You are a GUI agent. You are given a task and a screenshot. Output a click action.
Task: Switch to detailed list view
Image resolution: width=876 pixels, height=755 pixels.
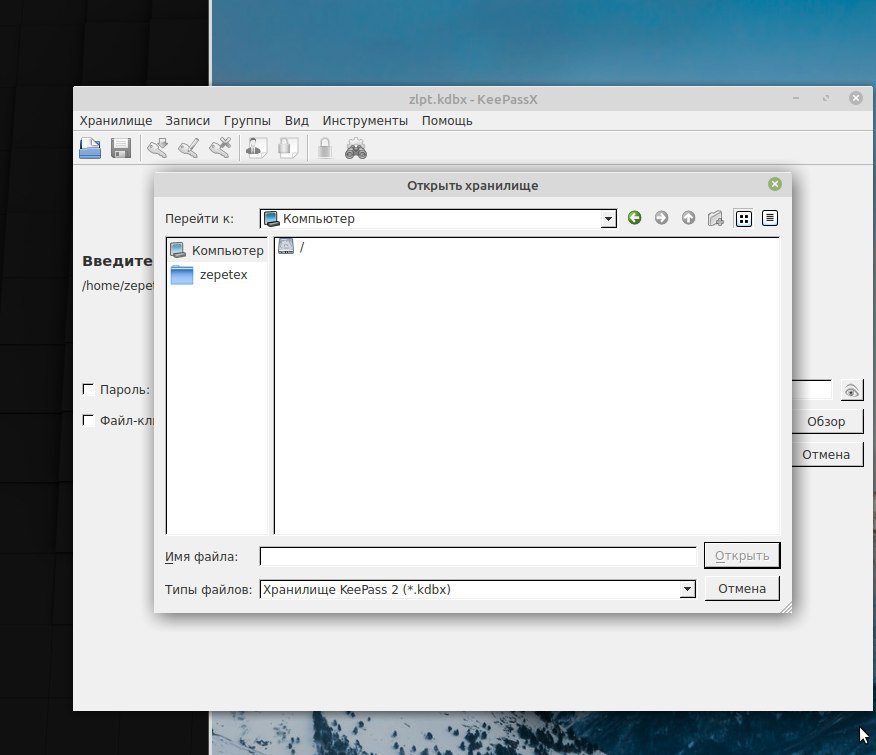(x=770, y=219)
